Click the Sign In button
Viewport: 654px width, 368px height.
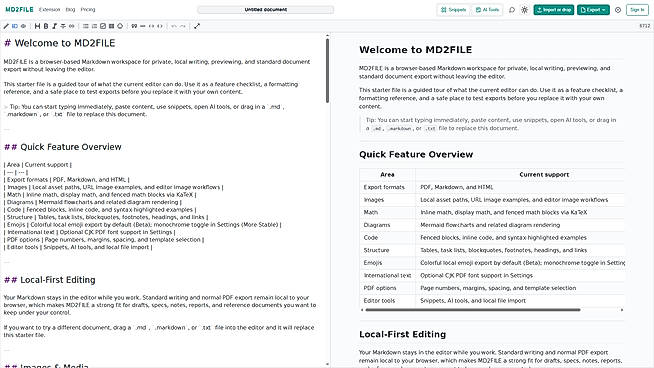(x=637, y=10)
